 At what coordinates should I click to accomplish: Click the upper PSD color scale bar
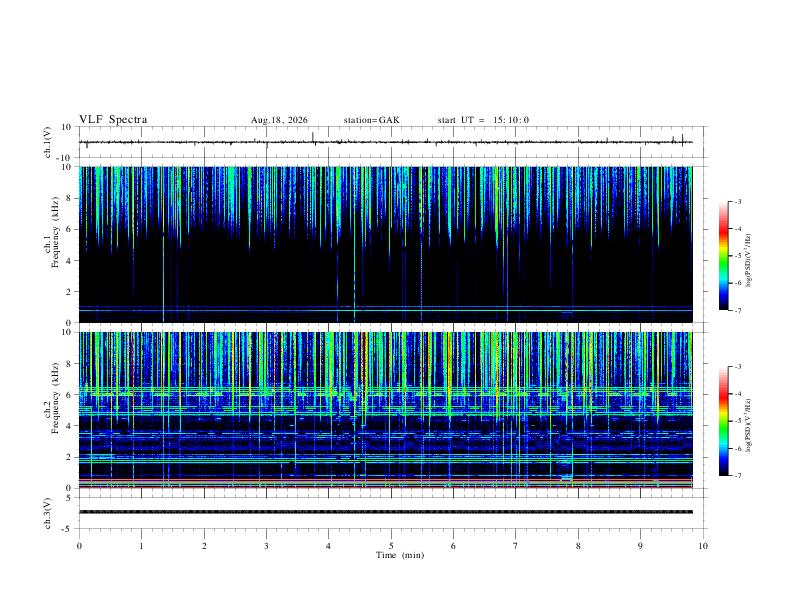[x=723, y=256]
